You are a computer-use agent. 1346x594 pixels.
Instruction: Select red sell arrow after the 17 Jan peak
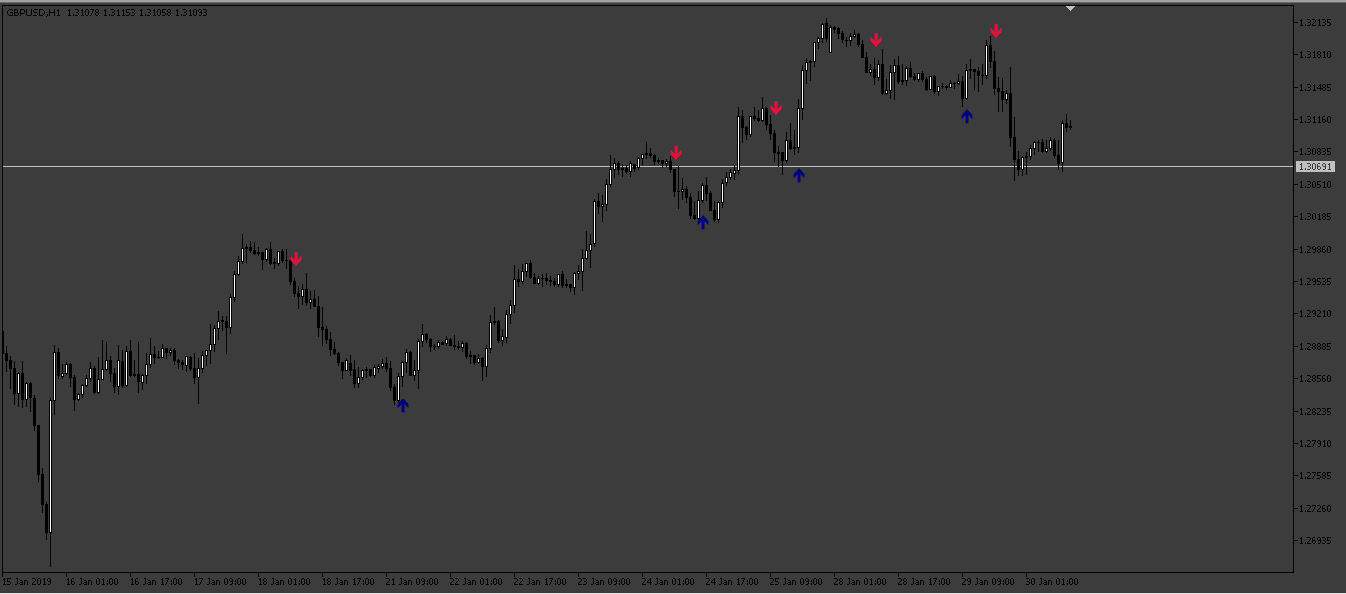click(295, 259)
